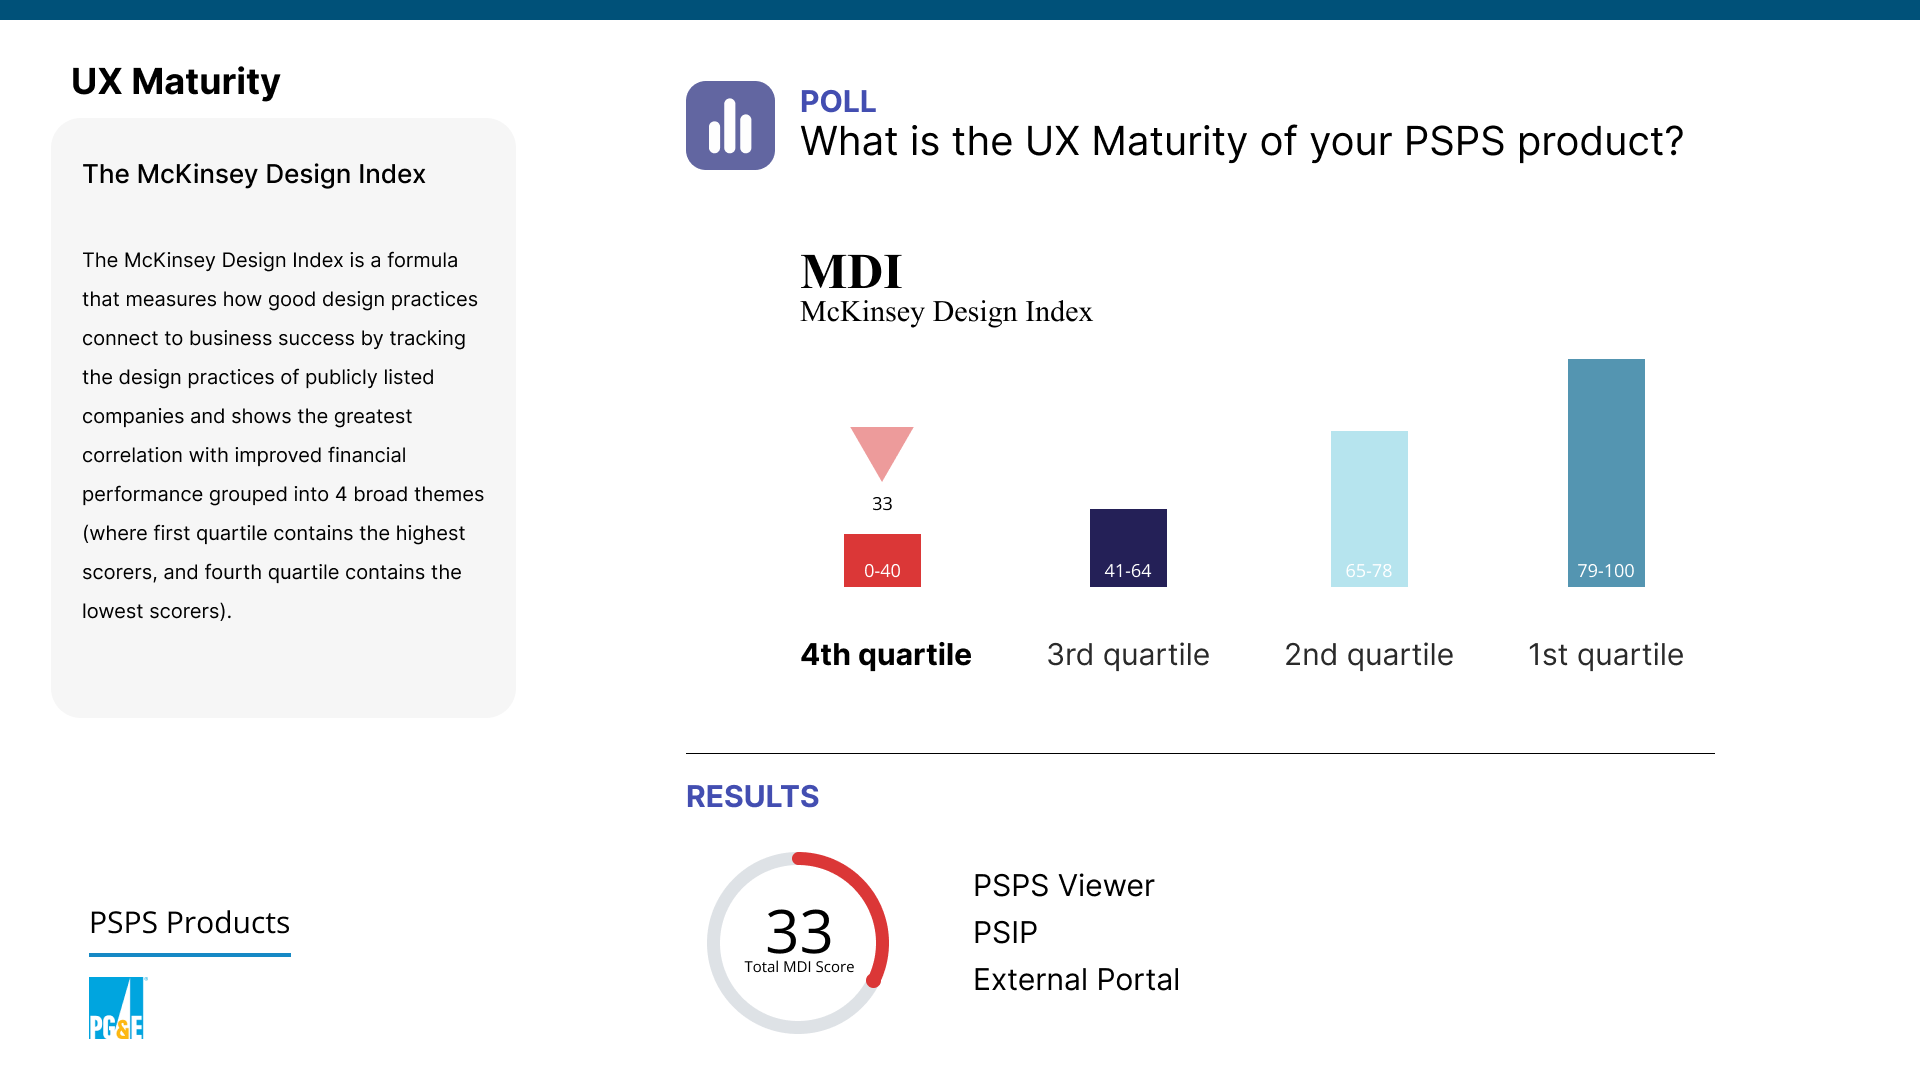Click the External Portal result item

point(1077,980)
